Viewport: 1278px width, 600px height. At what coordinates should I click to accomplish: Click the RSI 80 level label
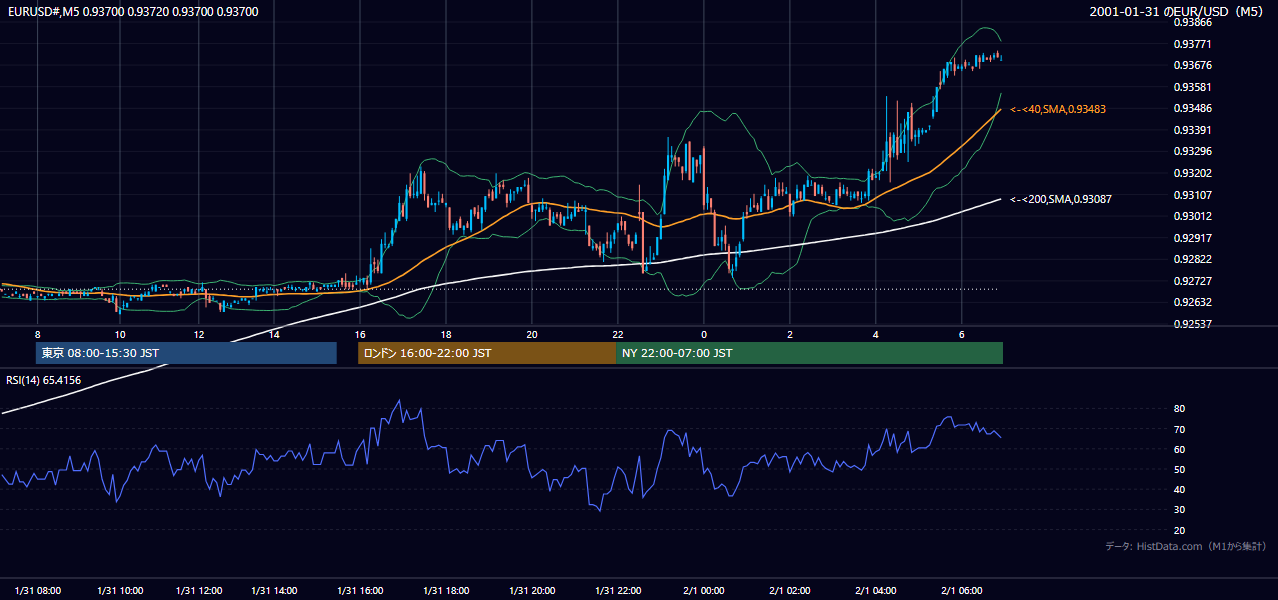tap(1179, 409)
